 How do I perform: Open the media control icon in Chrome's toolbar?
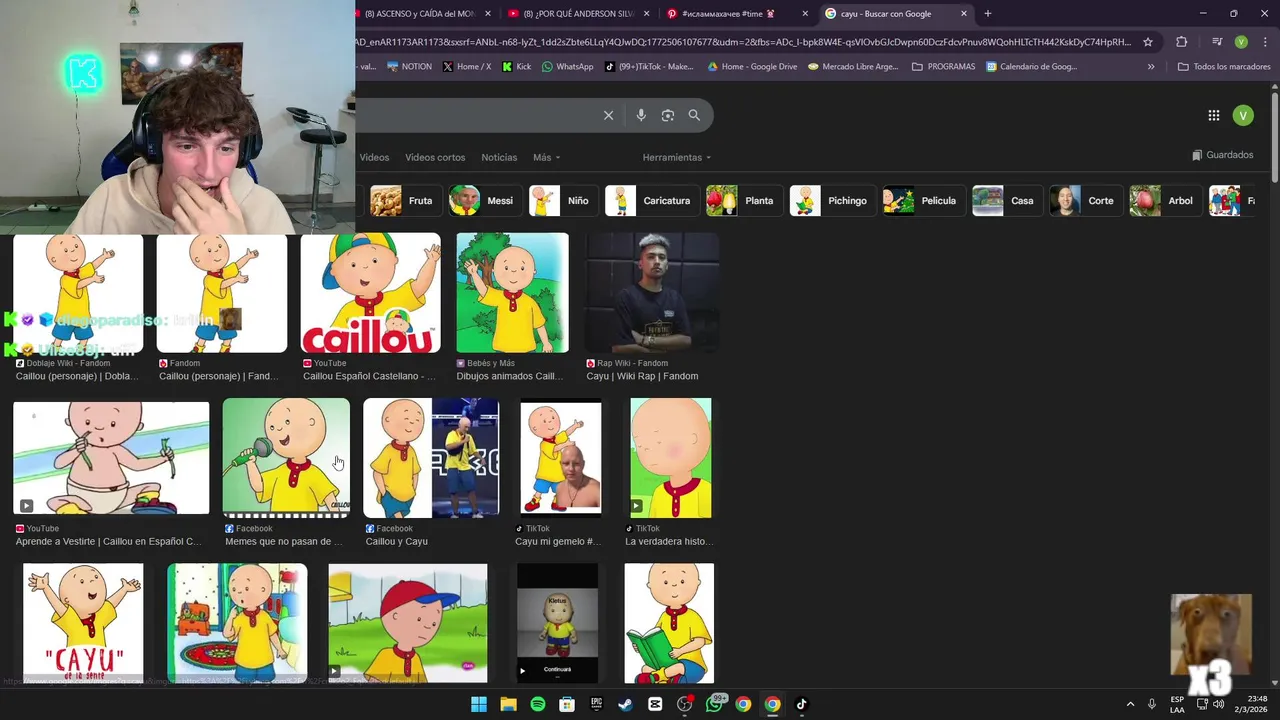(1217, 42)
